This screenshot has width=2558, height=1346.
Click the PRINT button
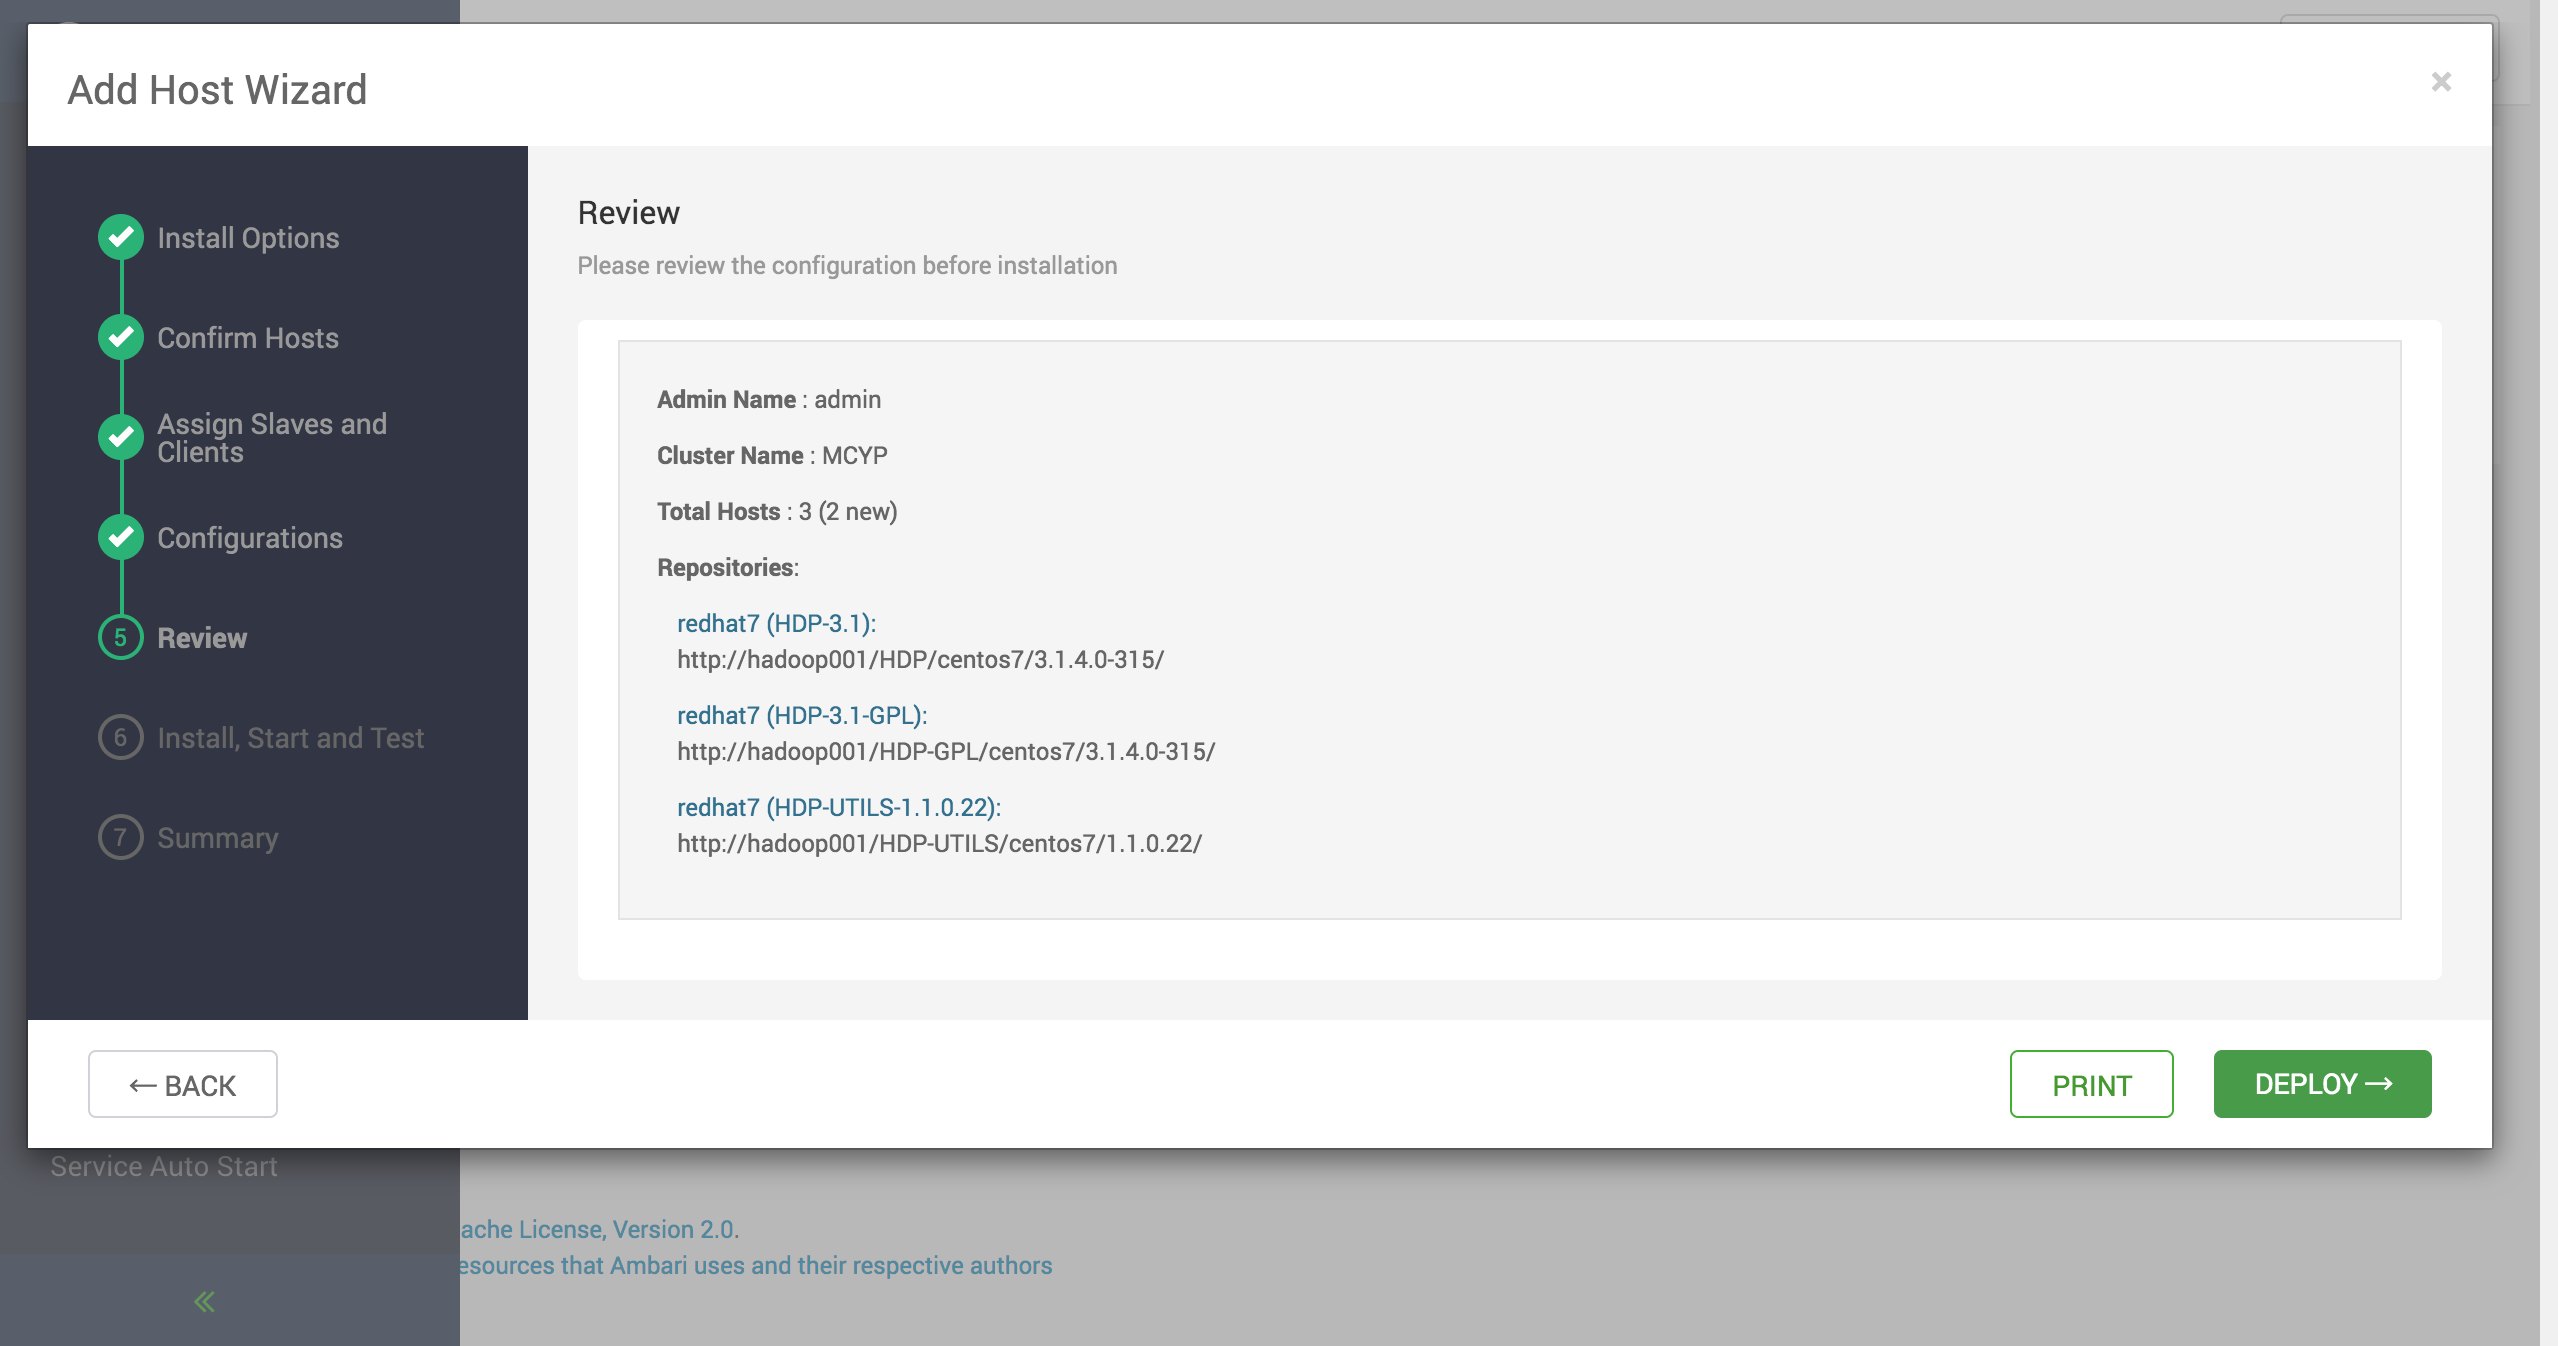point(2091,1084)
